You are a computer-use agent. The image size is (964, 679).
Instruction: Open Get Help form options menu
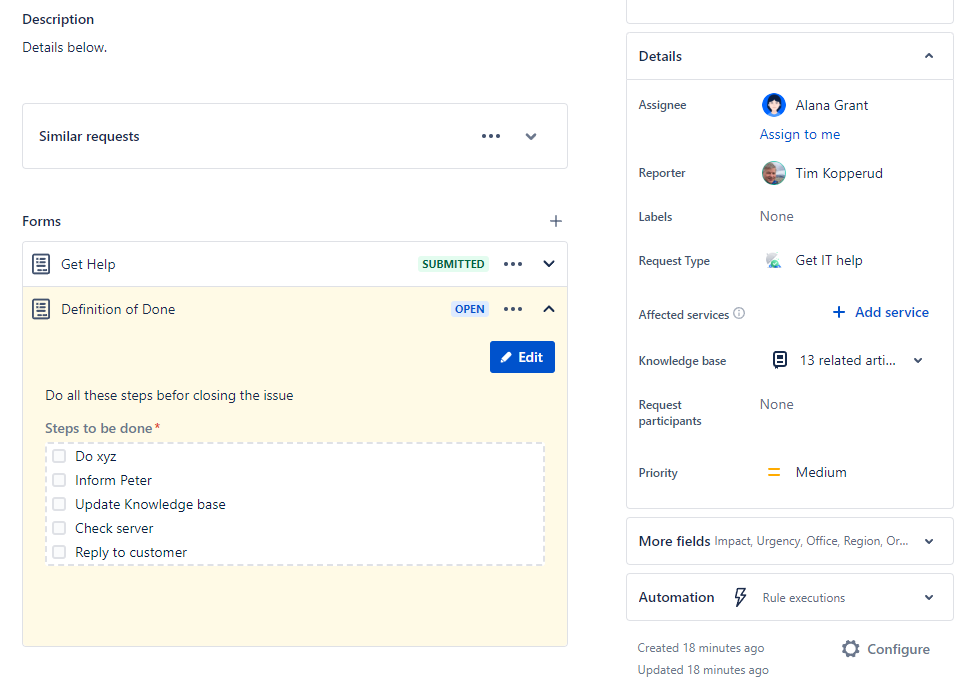pyautogui.click(x=513, y=264)
